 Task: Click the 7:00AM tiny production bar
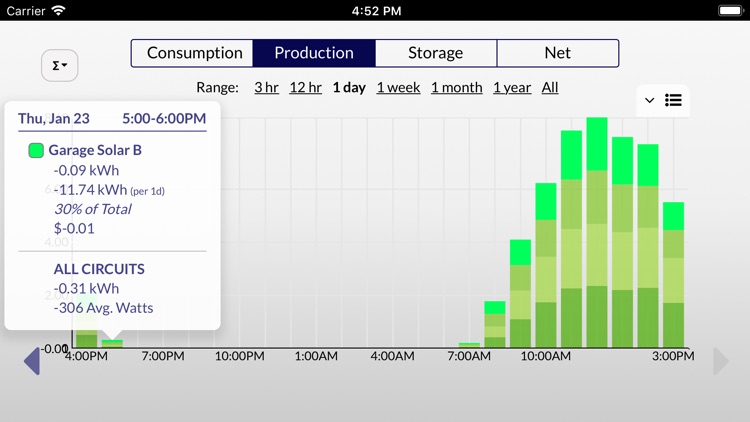pyautogui.click(x=469, y=345)
